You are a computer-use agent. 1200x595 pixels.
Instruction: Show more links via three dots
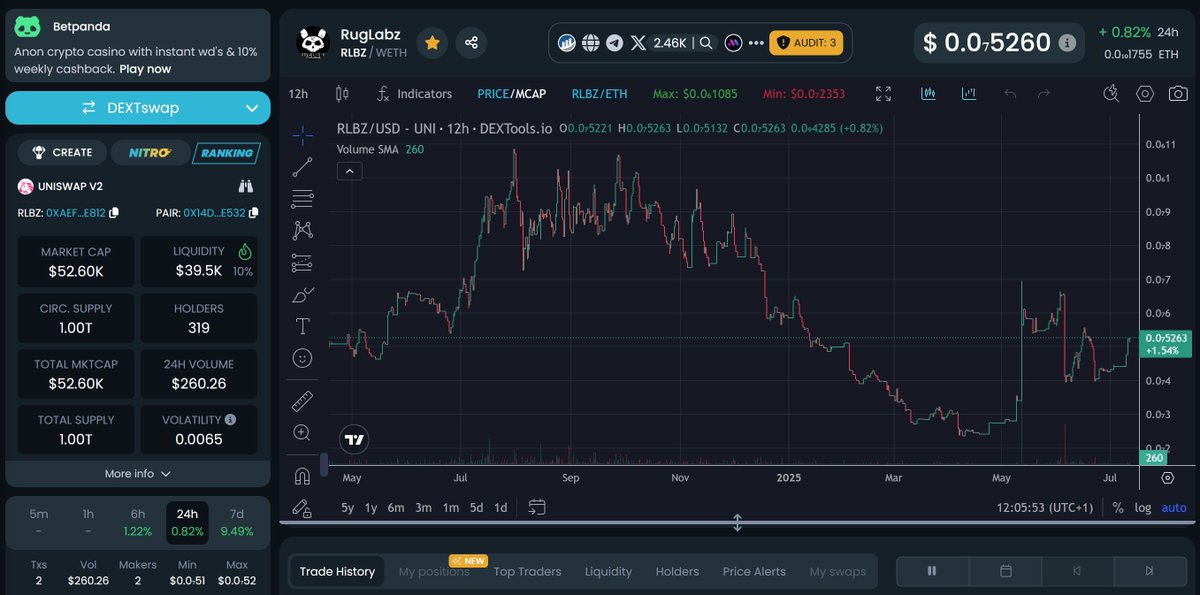point(755,43)
